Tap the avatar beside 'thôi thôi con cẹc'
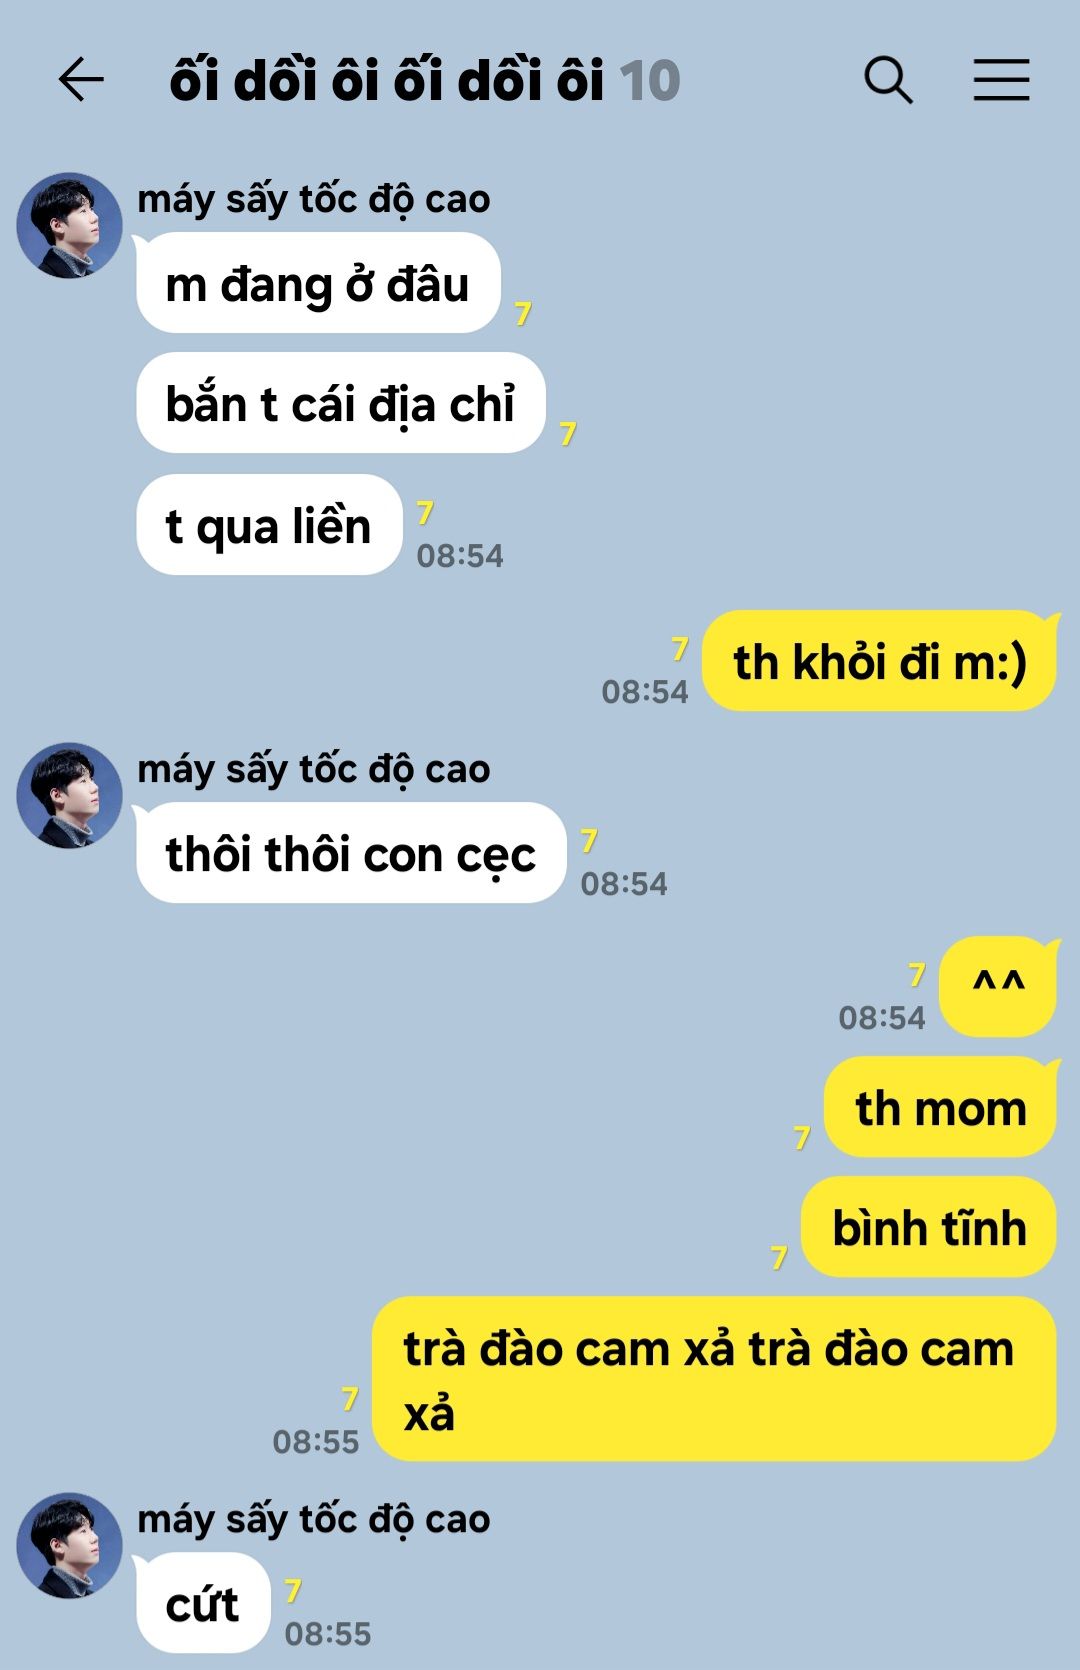 pos(69,795)
